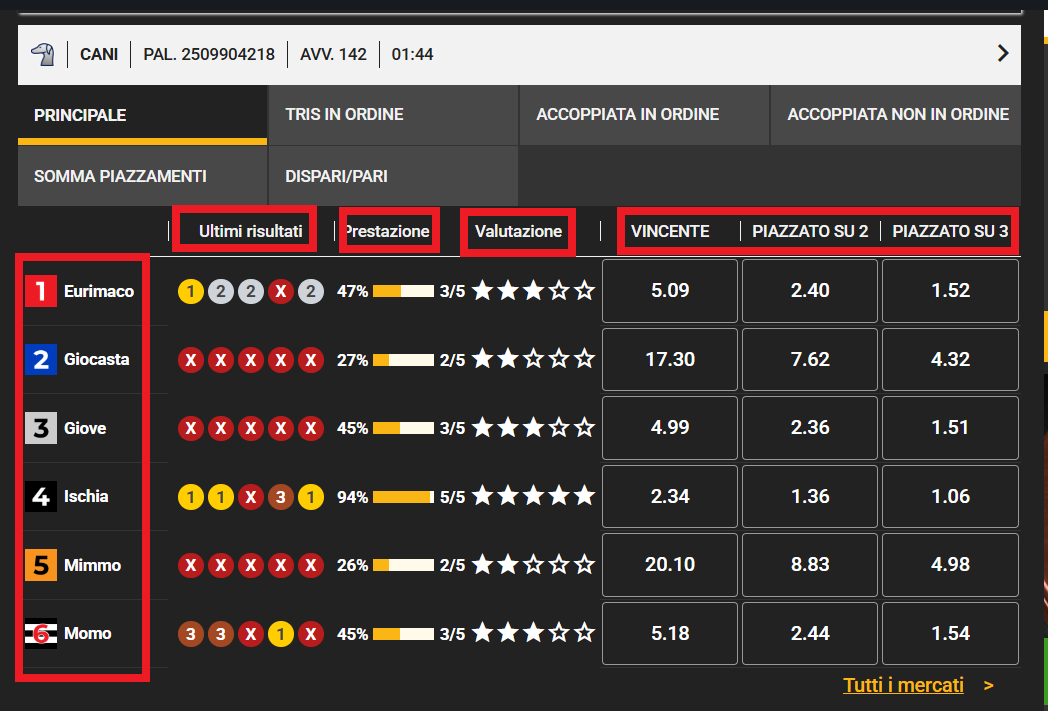The image size is (1048, 711).
Task: Switch to SOMMA PIAZZAMENTI tab
Action: click(142, 176)
